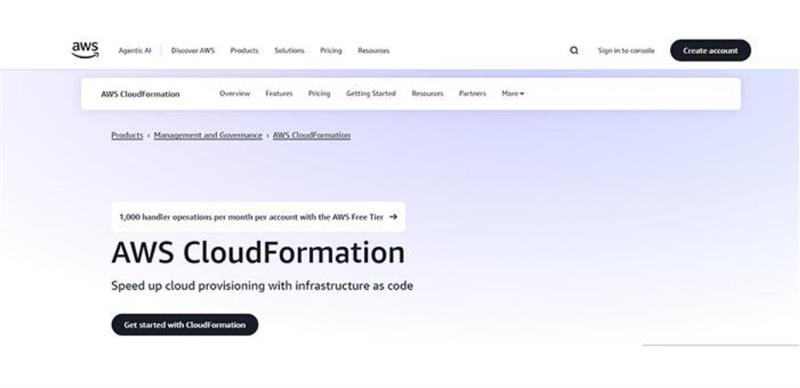This screenshot has width=800, height=388.
Task: Click the arrow icon in Free Tier banner
Action: pos(393,216)
